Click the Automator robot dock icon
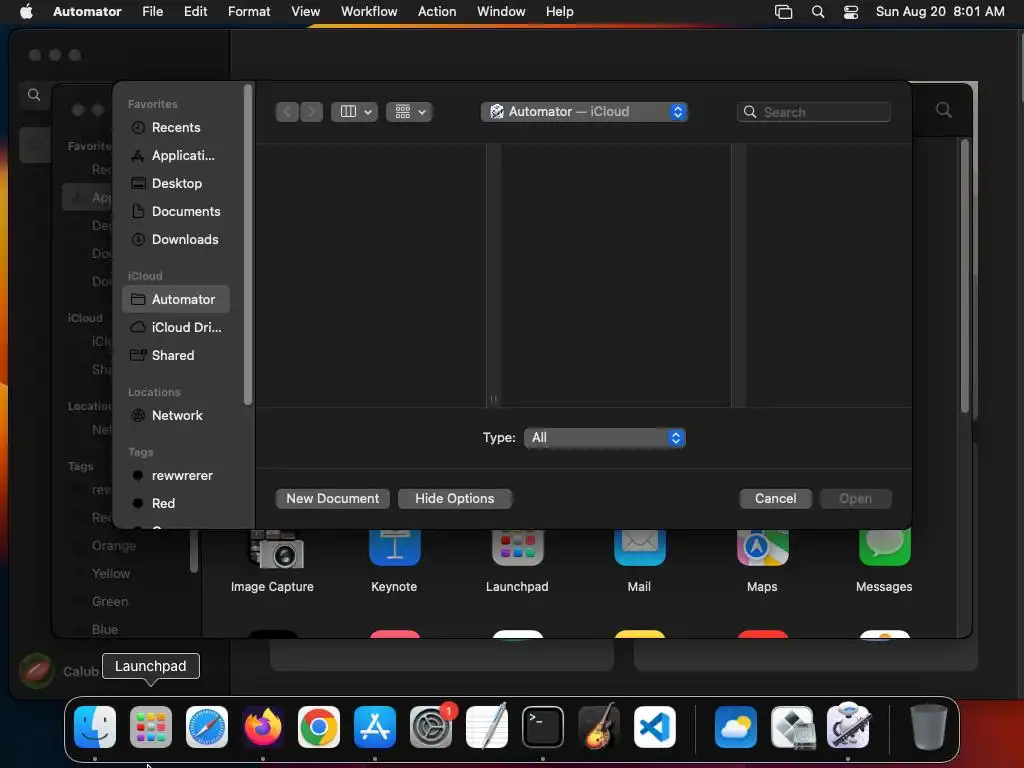Screen dimensions: 1024x768 click(848, 727)
